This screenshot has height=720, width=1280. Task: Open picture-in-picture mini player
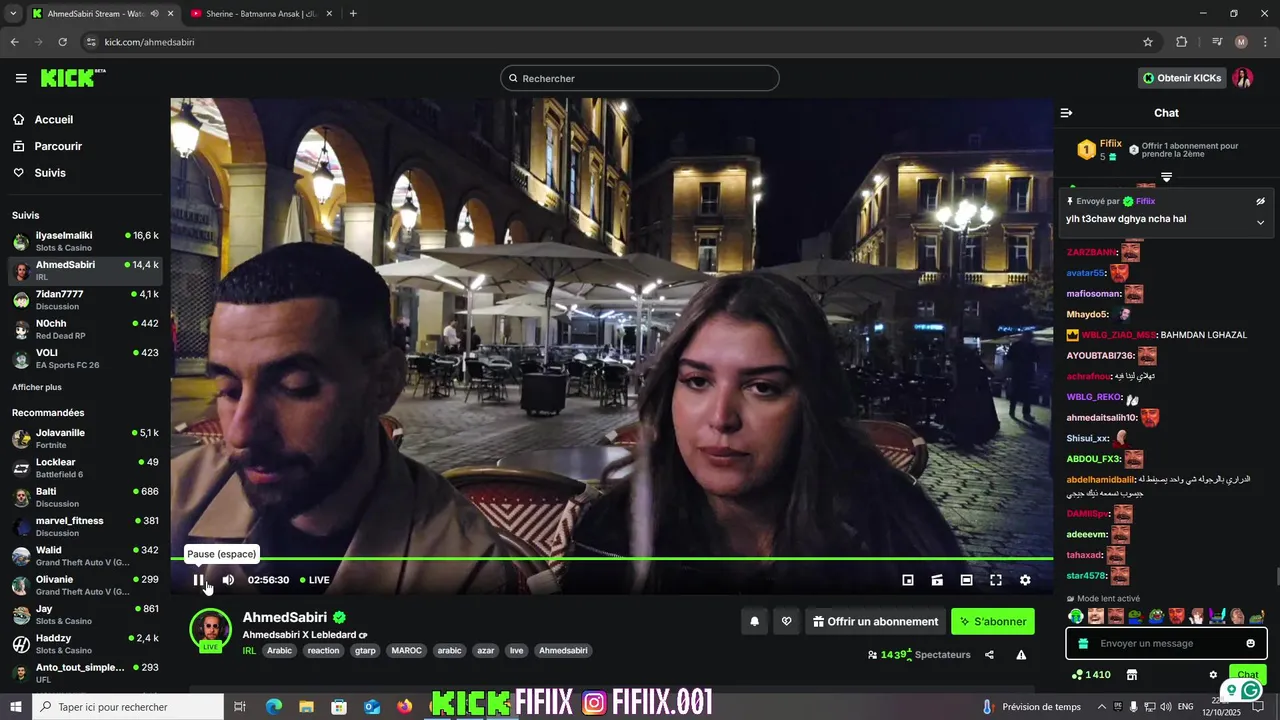(x=908, y=580)
